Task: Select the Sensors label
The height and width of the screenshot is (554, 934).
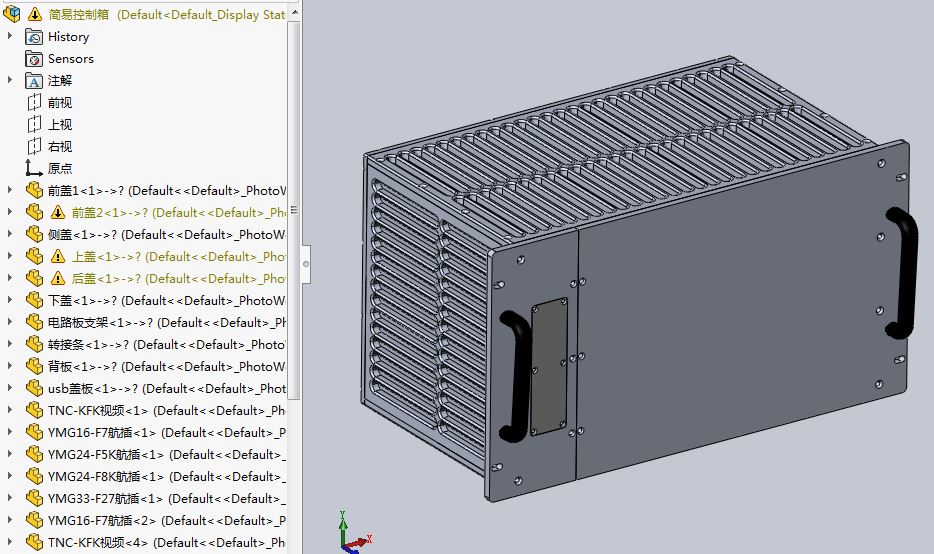Action: tap(71, 59)
